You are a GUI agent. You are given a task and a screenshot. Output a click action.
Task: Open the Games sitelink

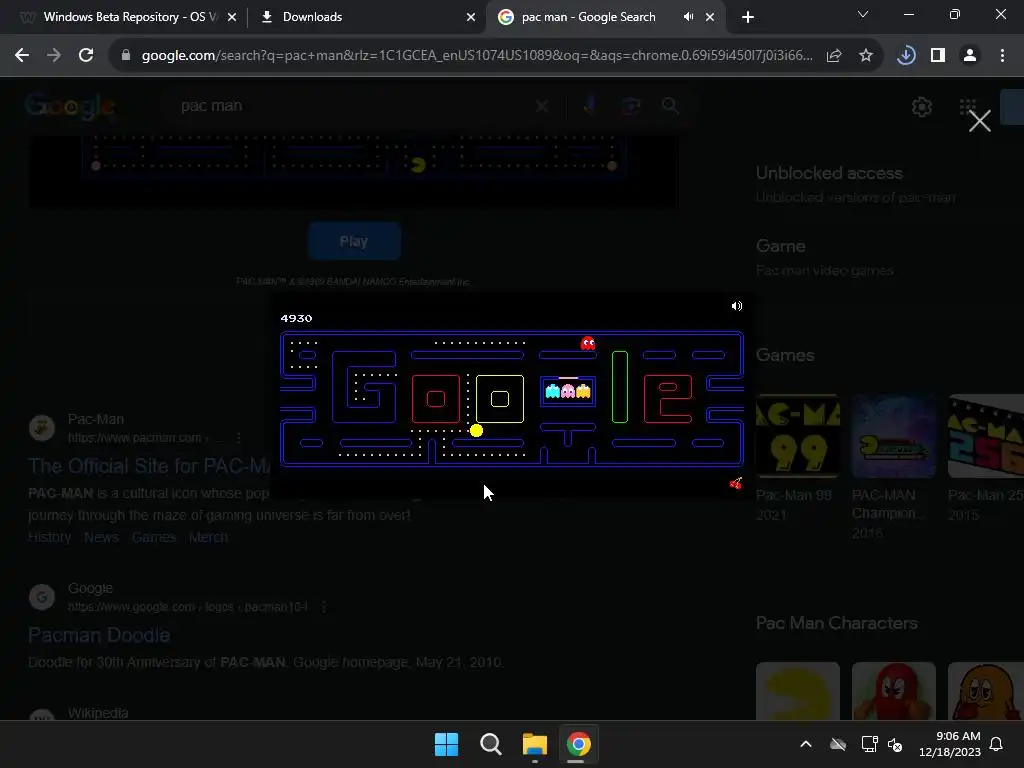coord(154,537)
